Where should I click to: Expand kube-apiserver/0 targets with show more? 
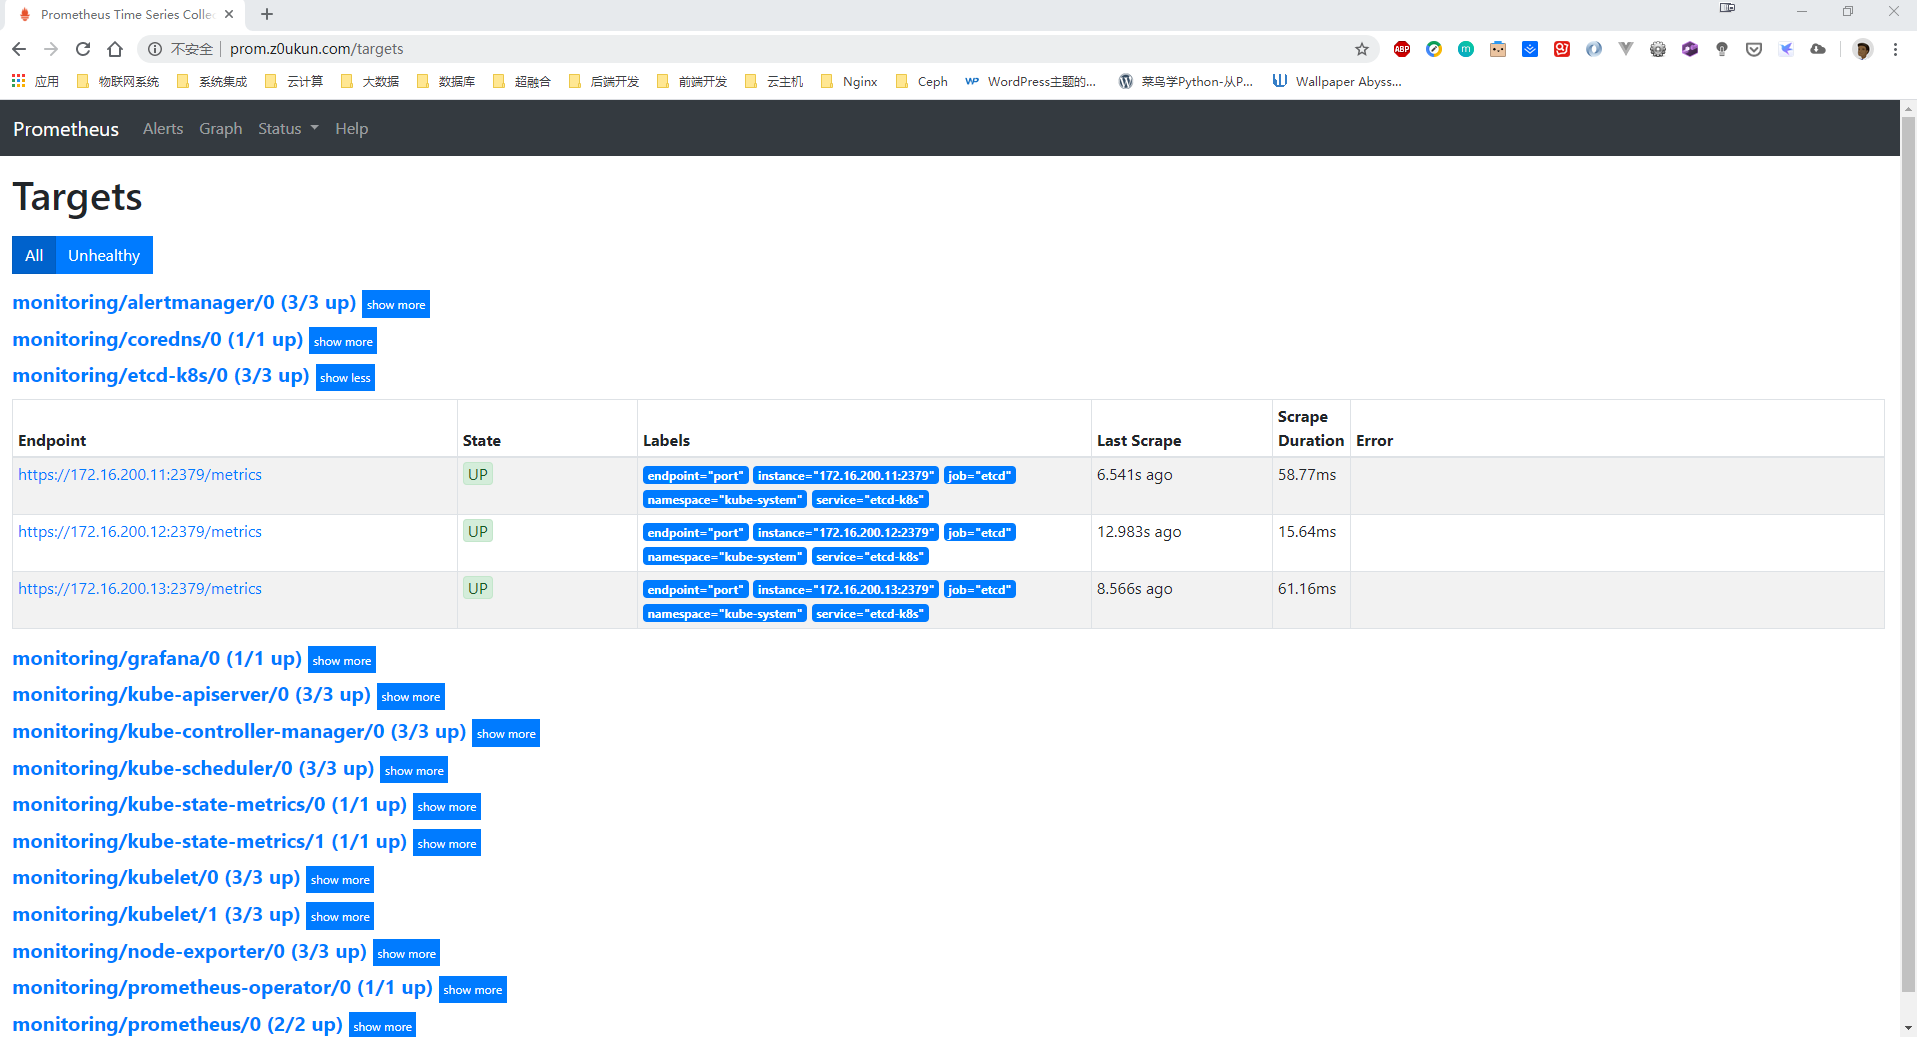coord(411,697)
